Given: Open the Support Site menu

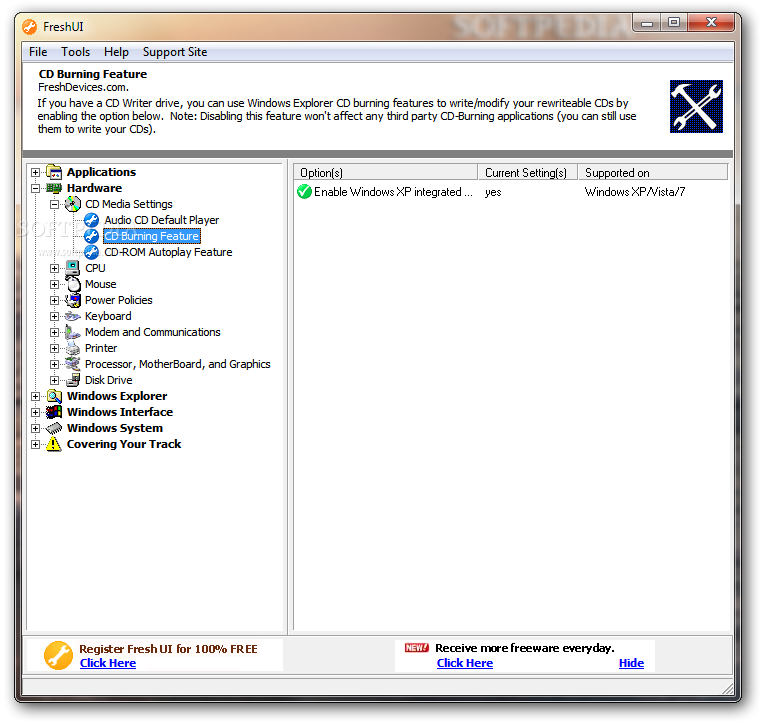Looking at the screenshot, I should click(x=175, y=52).
